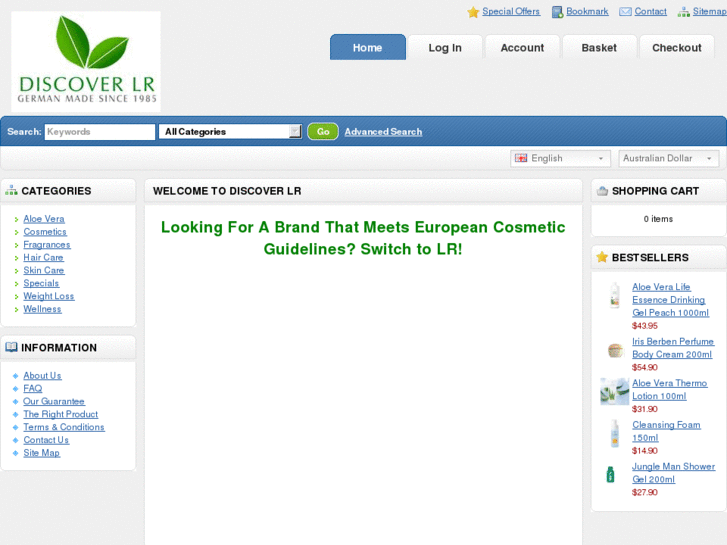
Task: Browse the Fragrances category
Action: click(47, 244)
